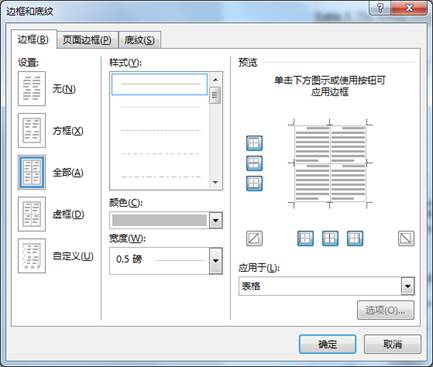
Task: Toggle the bottom border button in preview
Action: [x=254, y=183]
